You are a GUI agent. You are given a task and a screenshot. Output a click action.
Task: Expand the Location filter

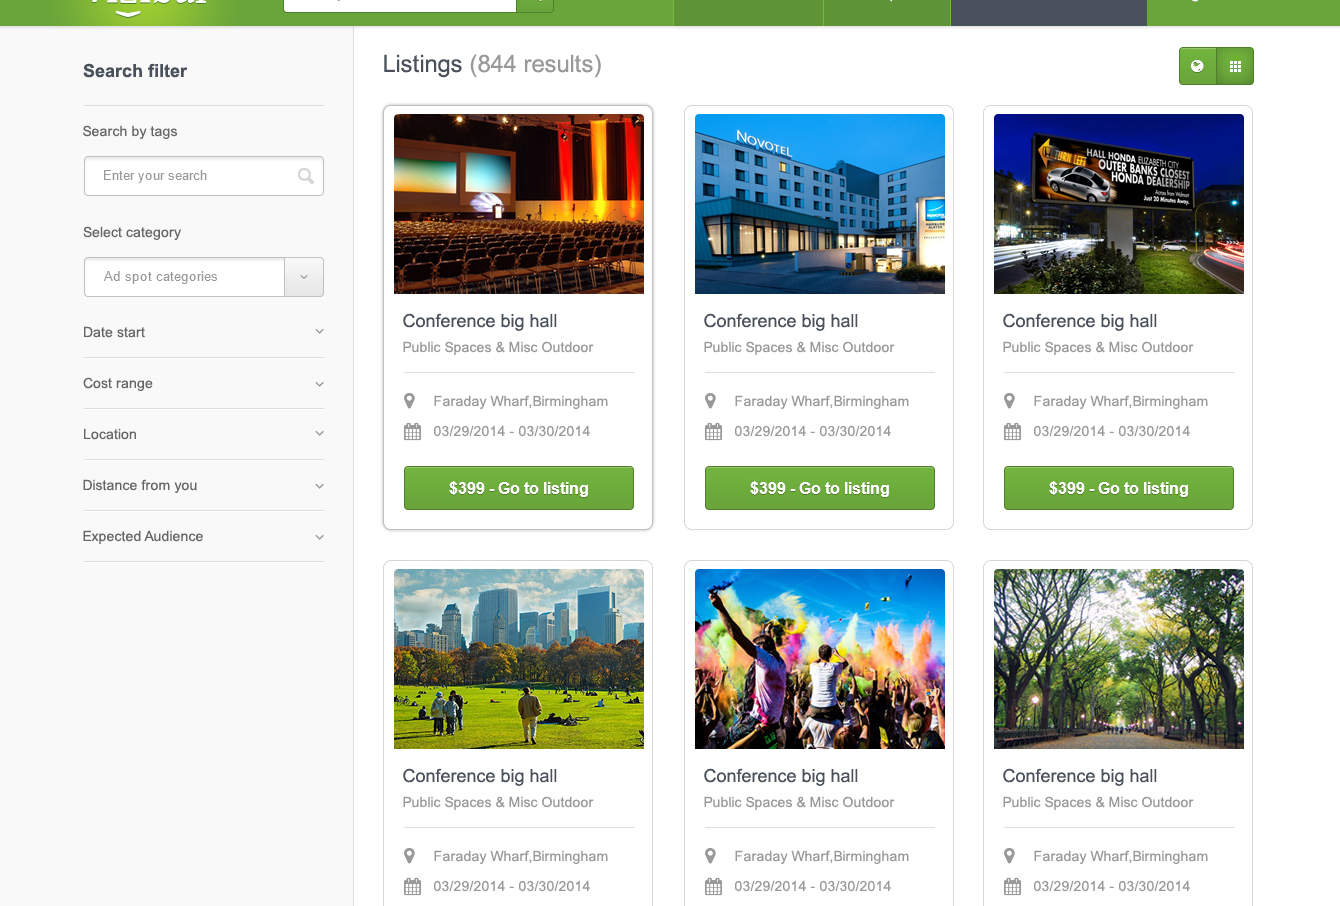(x=204, y=434)
